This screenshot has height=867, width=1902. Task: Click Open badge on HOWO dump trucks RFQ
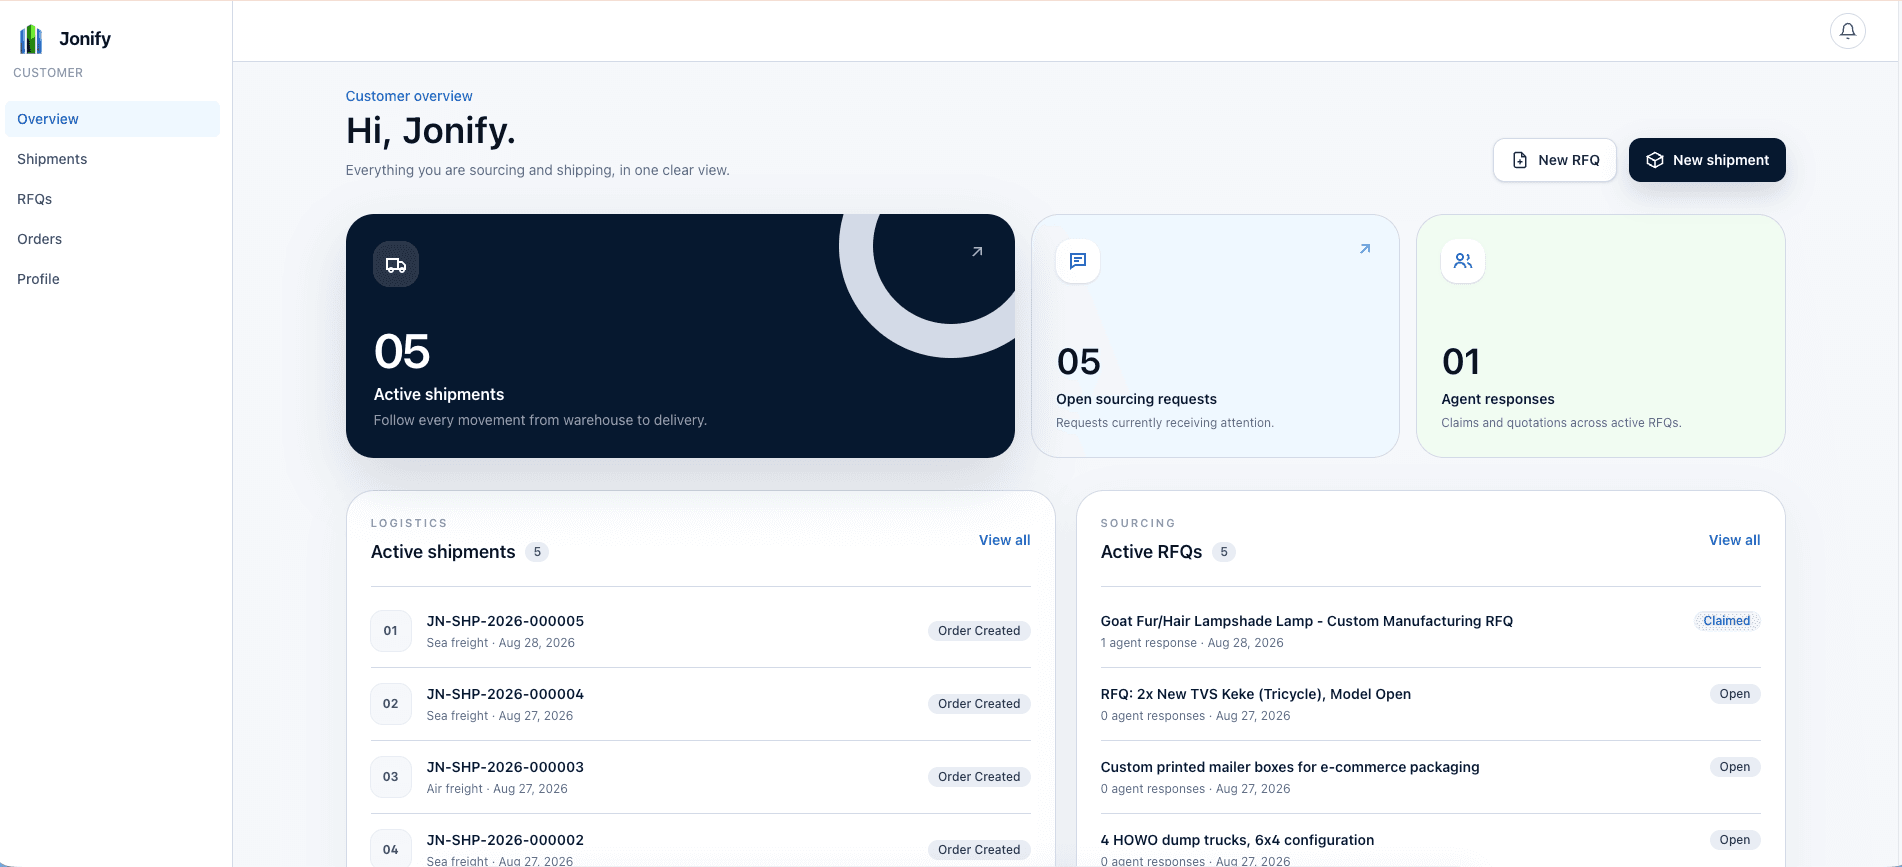[x=1735, y=840]
